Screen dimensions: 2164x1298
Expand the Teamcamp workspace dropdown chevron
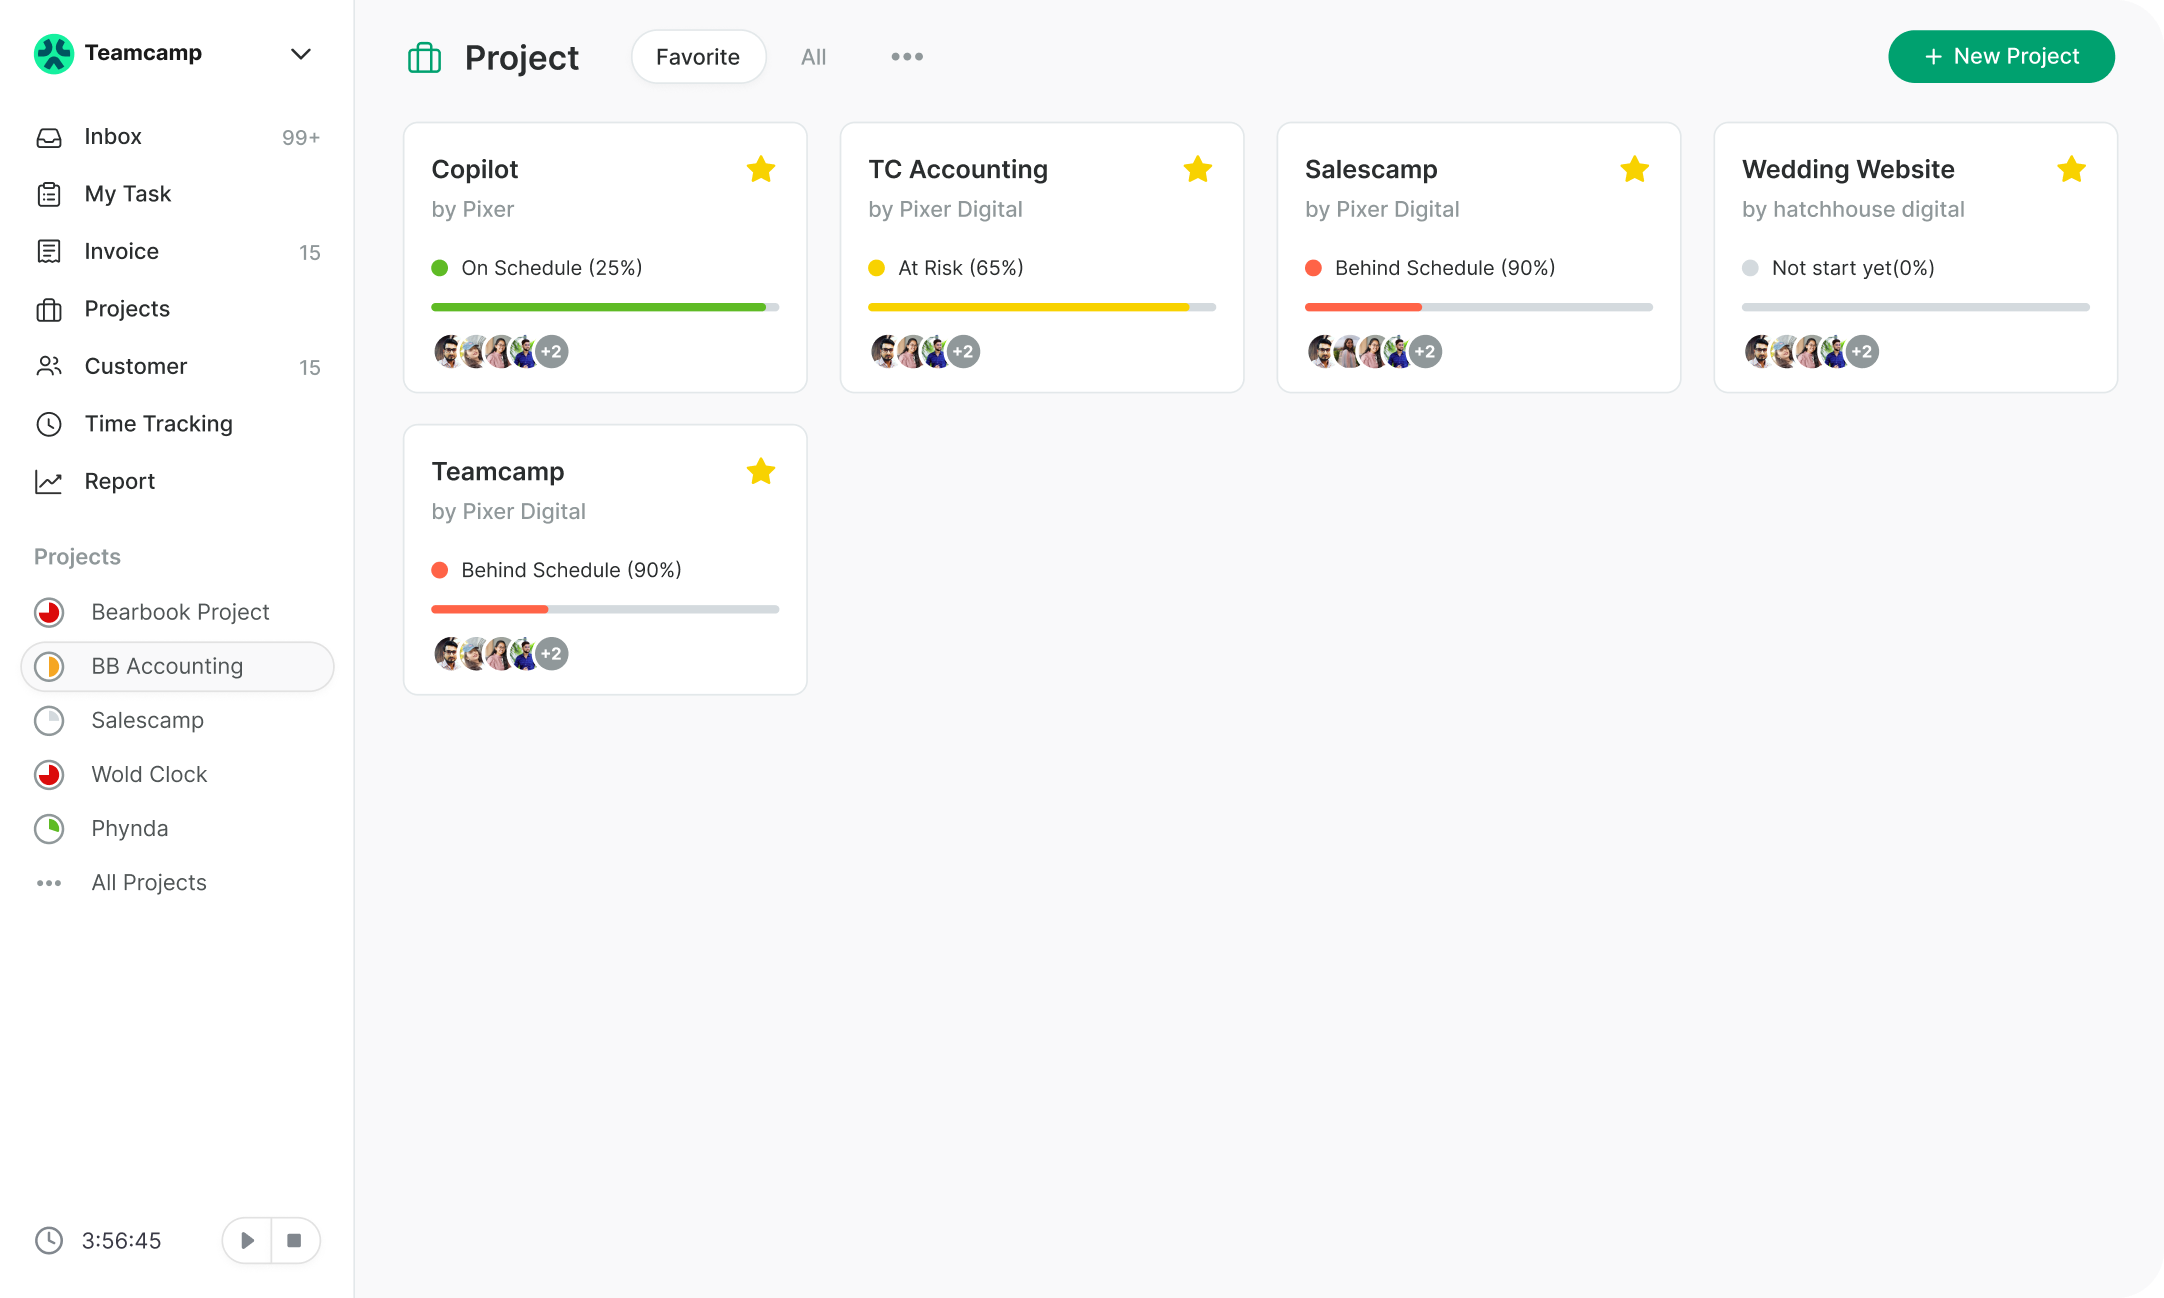pos(300,54)
